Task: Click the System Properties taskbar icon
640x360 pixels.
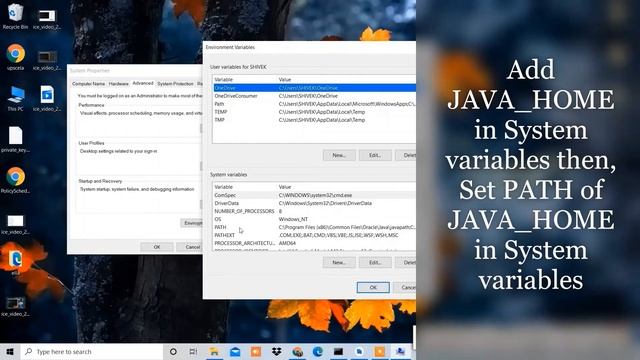Action: 400,351
